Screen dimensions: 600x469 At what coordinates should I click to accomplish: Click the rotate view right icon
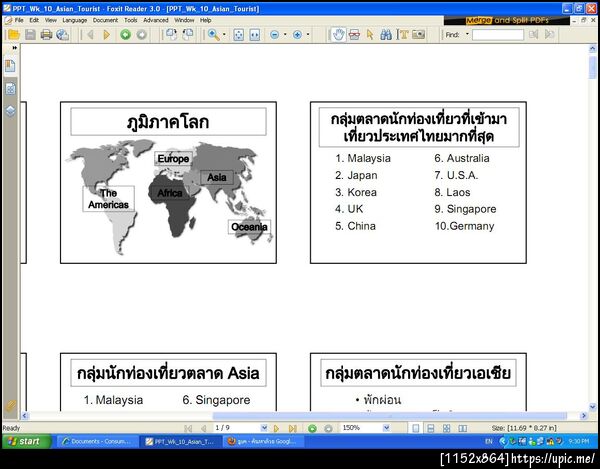point(188,34)
